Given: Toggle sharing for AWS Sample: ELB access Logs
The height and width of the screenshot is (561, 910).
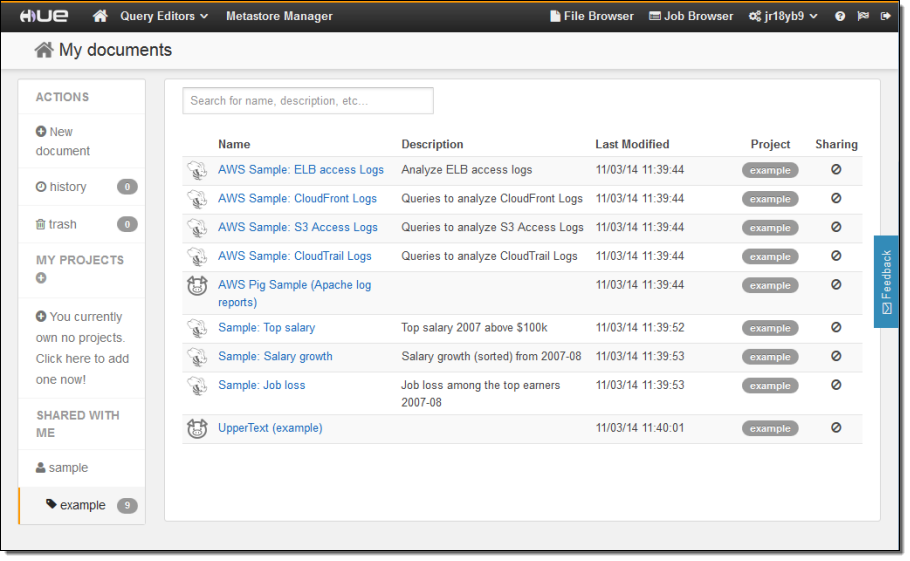Looking at the screenshot, I should (x=836, y=170).
